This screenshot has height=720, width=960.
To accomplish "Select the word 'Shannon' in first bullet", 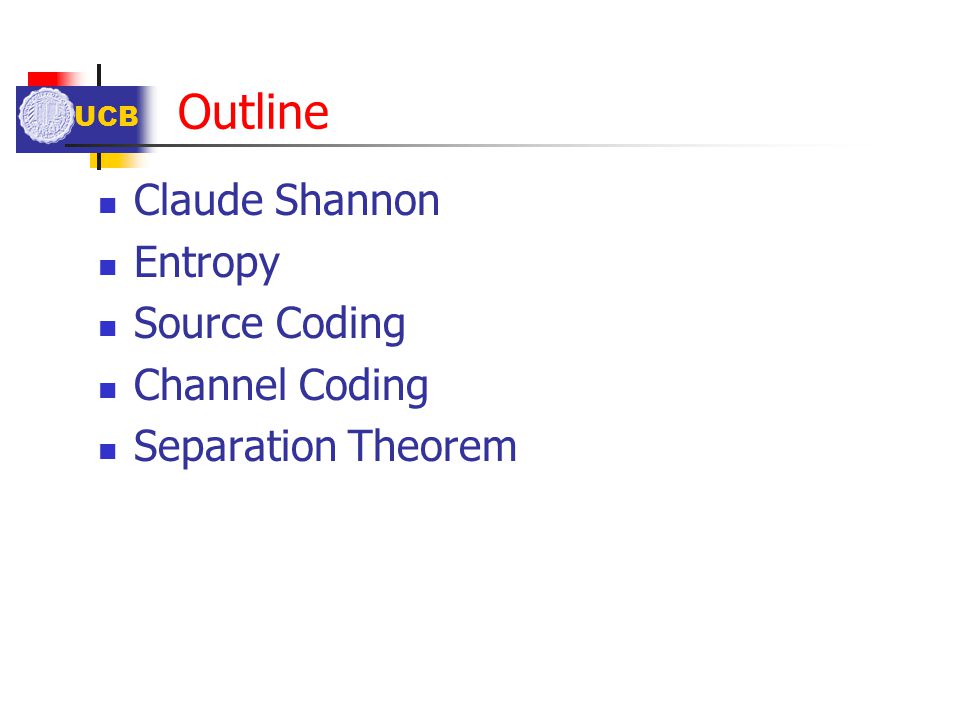I will (x=357, y=200).
